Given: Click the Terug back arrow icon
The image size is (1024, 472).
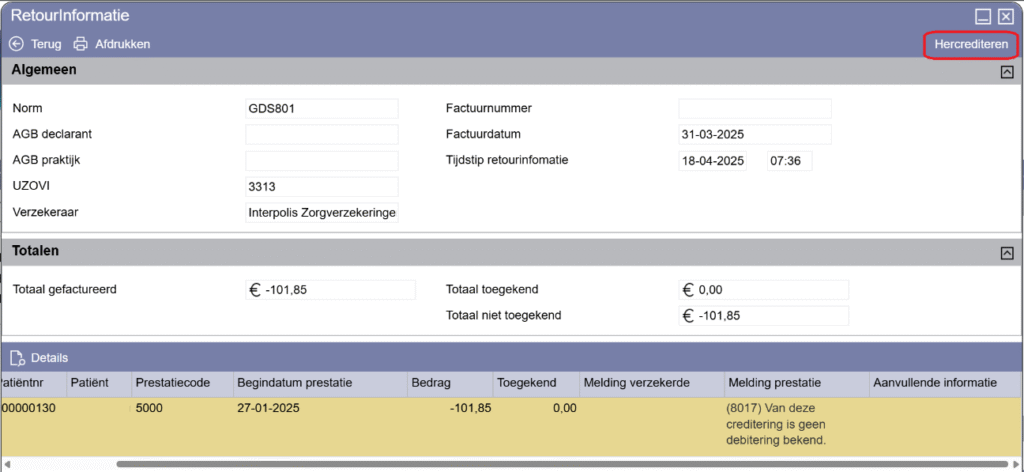Looking at the screenshot, I should (16, 44).
